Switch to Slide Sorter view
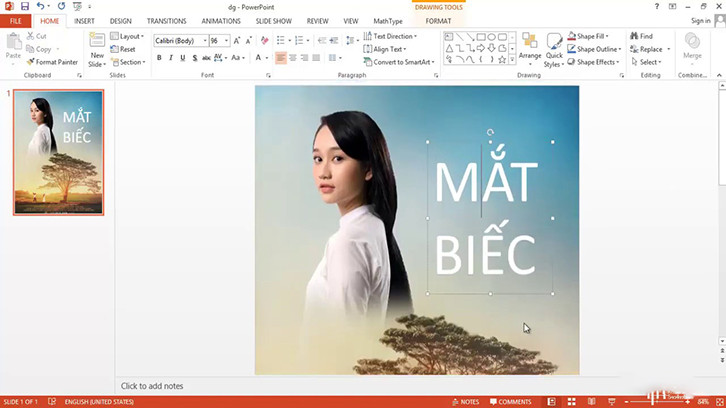Viewport: 726px width, 408px height. point(572,402)
